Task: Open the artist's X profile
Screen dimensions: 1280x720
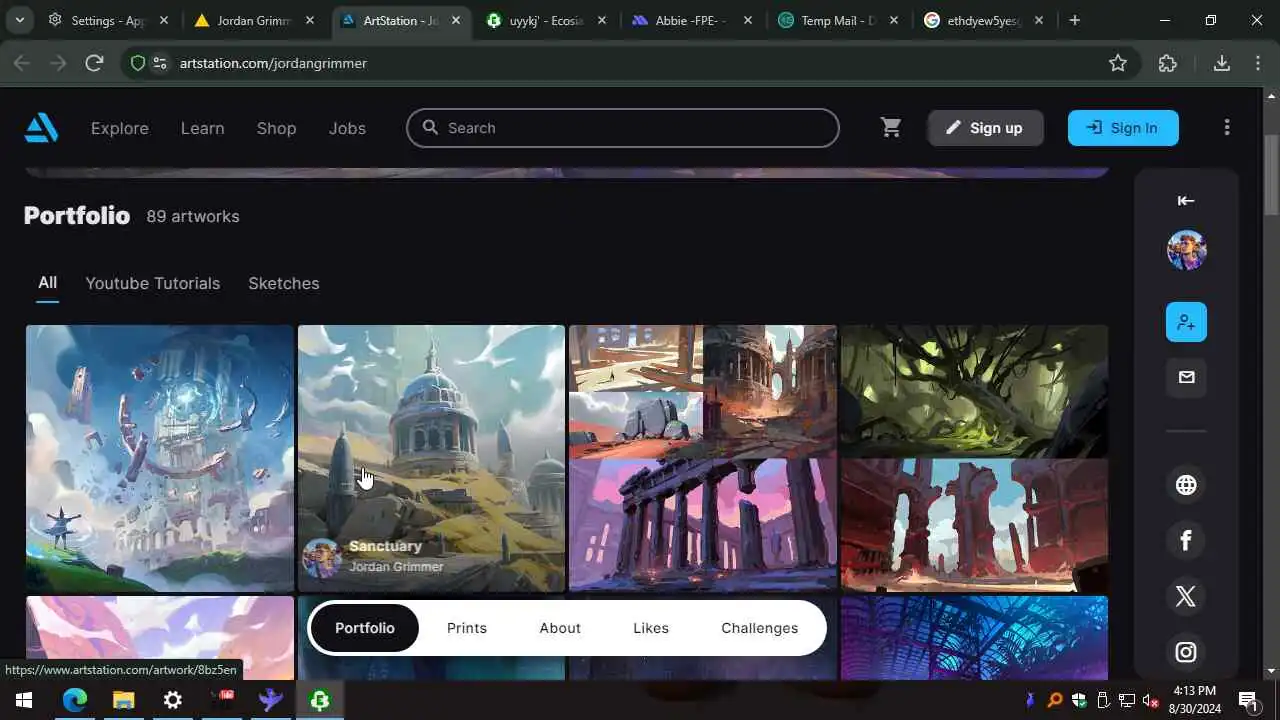Action: pyautogui.click(x=1186, y=597)
